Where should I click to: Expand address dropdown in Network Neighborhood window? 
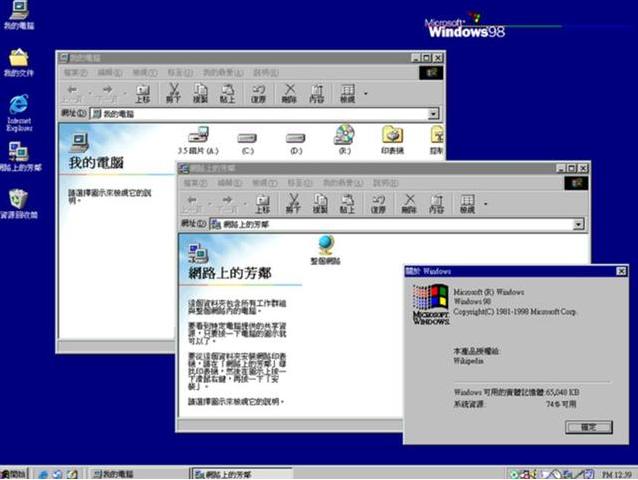pyautogui.click(x=578, y=224)
